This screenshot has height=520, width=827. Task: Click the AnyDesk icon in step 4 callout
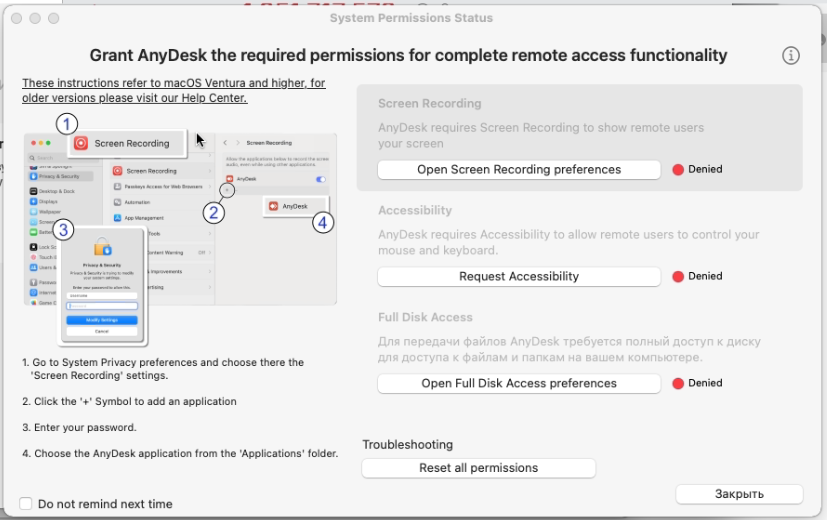point(272,206)
